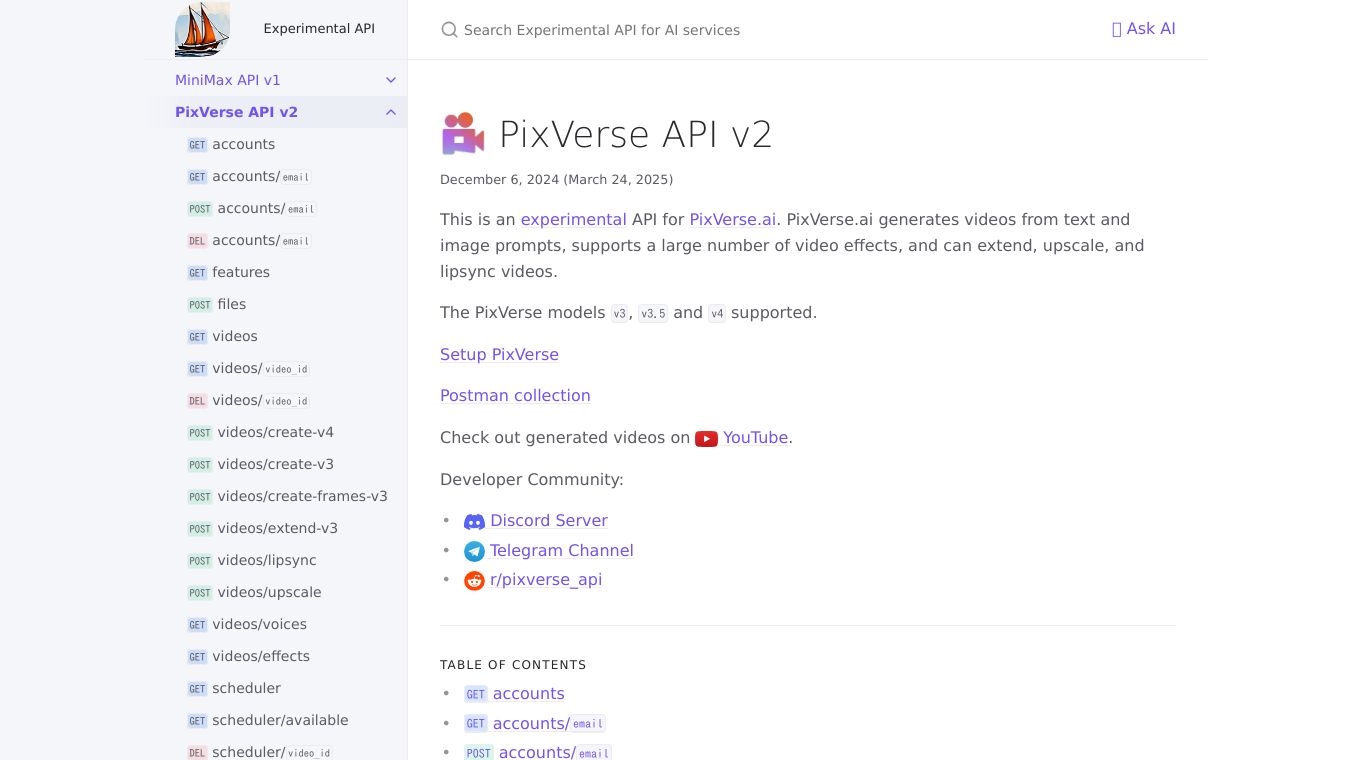Visit the r/pixverse_api subreddit link

point(546,580)
